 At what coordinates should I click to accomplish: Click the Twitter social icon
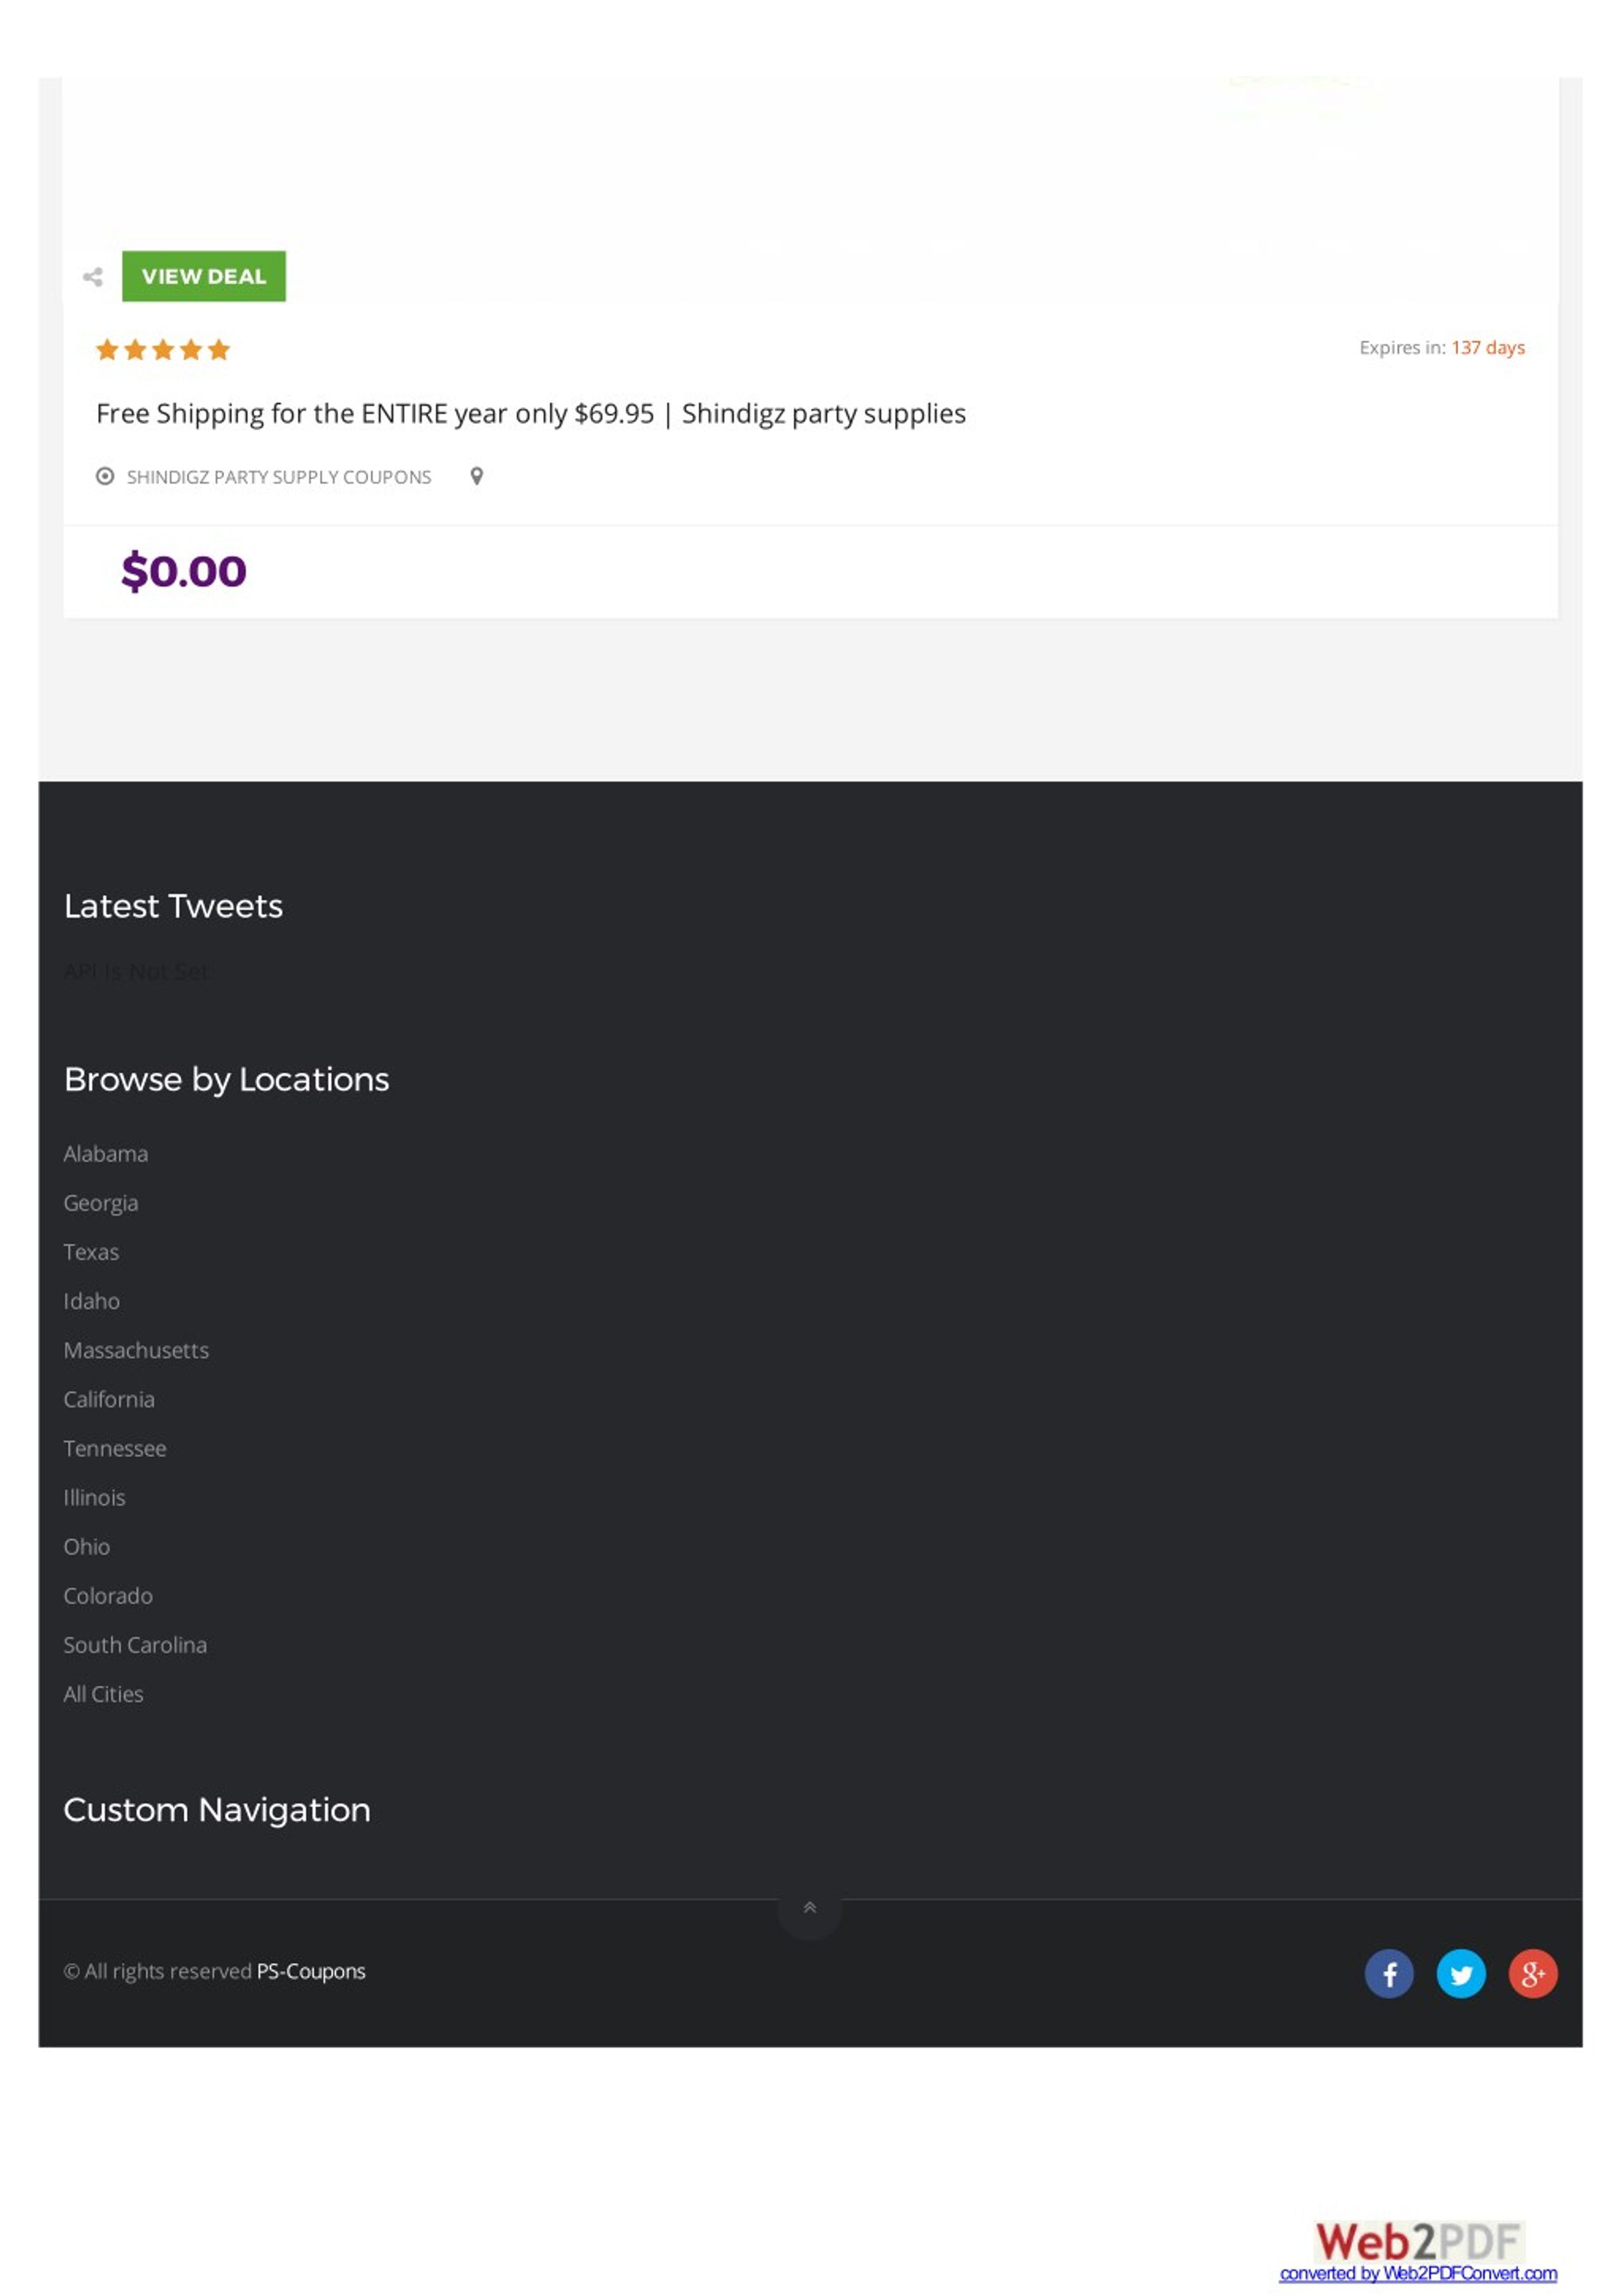point(1460,1973)
